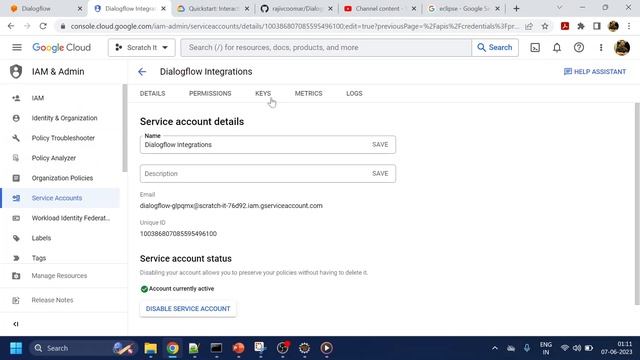Switch to the Quickstart browser tab

(x=213, y=9)
